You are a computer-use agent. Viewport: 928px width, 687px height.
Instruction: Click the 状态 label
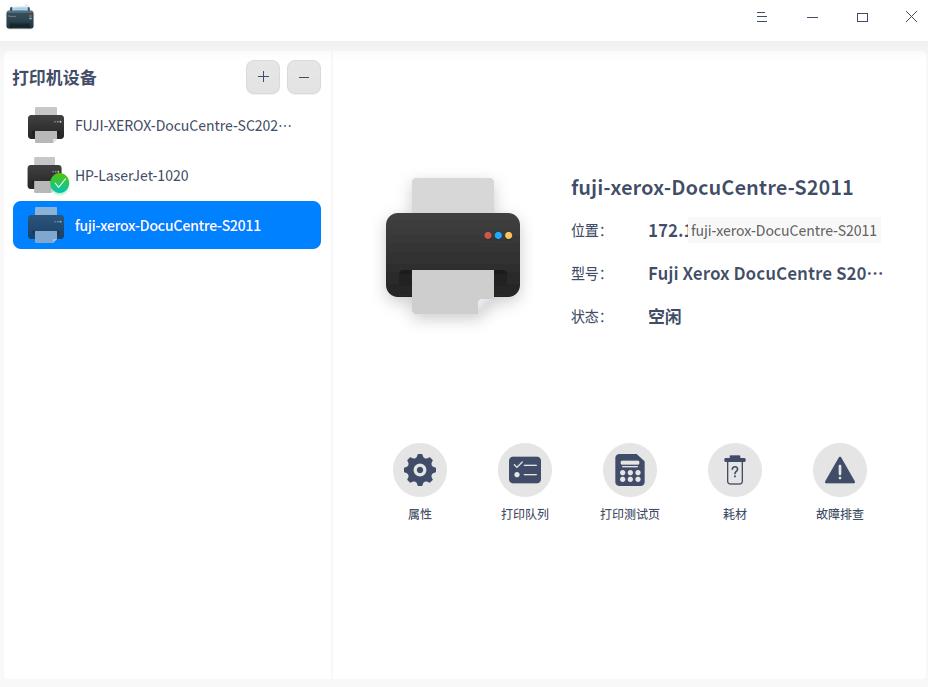[588, 317]
